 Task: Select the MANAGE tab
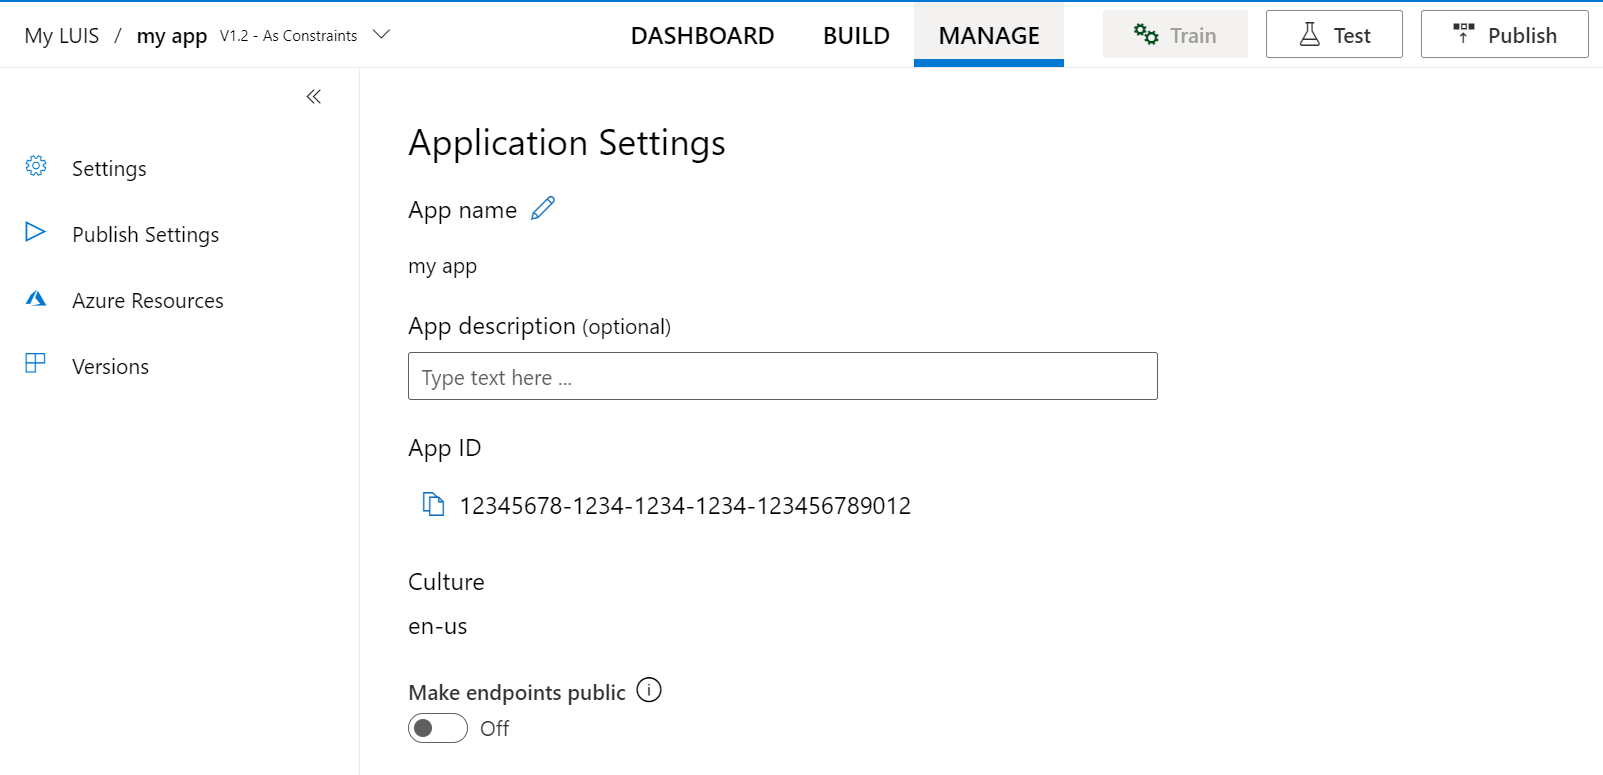(988, 36)
